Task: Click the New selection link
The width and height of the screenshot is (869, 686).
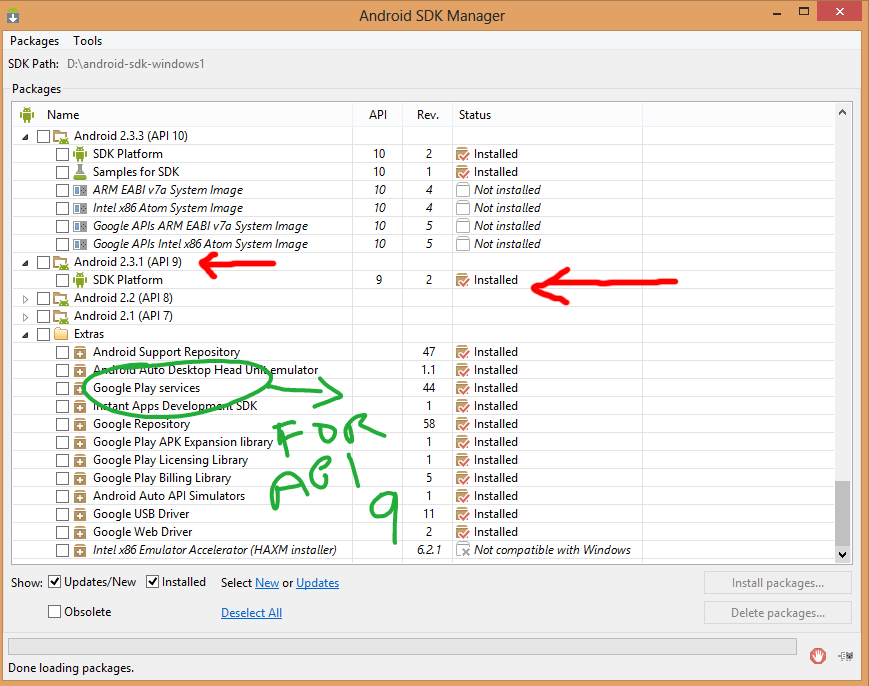Action: tap(267, 583)
